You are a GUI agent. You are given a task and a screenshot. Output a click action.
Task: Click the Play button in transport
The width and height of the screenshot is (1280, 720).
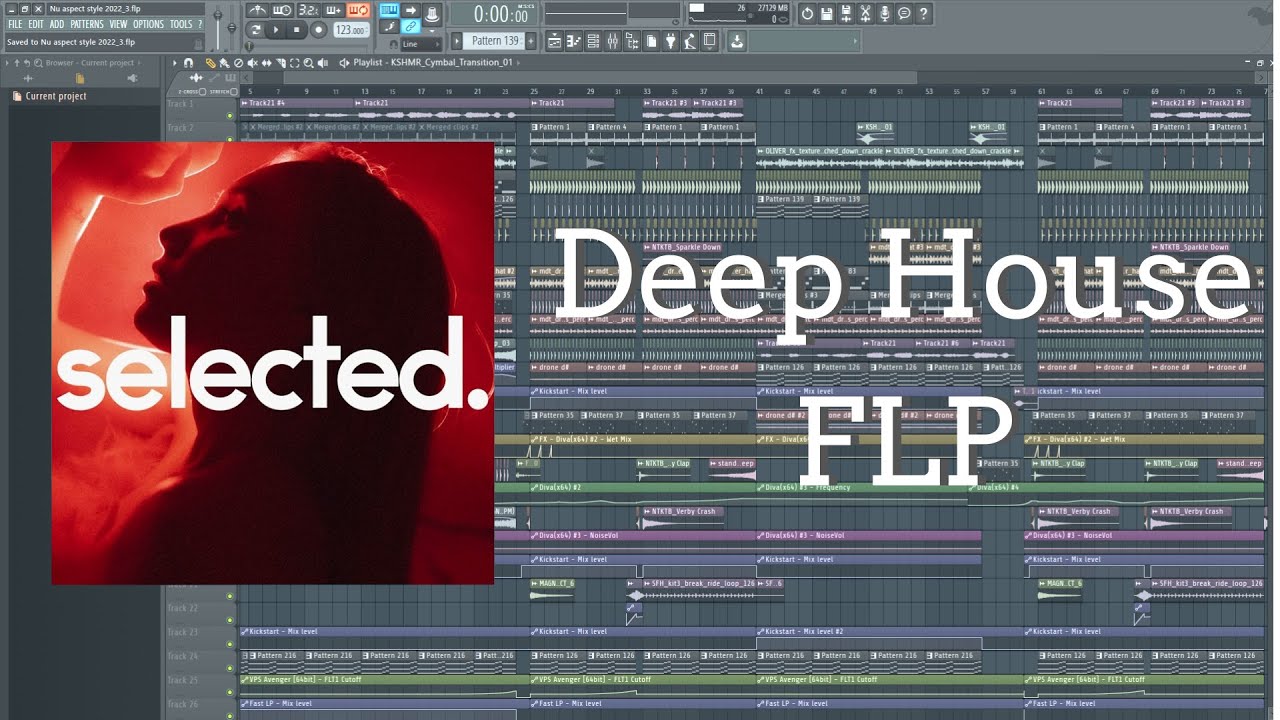(x=275, y=30)
